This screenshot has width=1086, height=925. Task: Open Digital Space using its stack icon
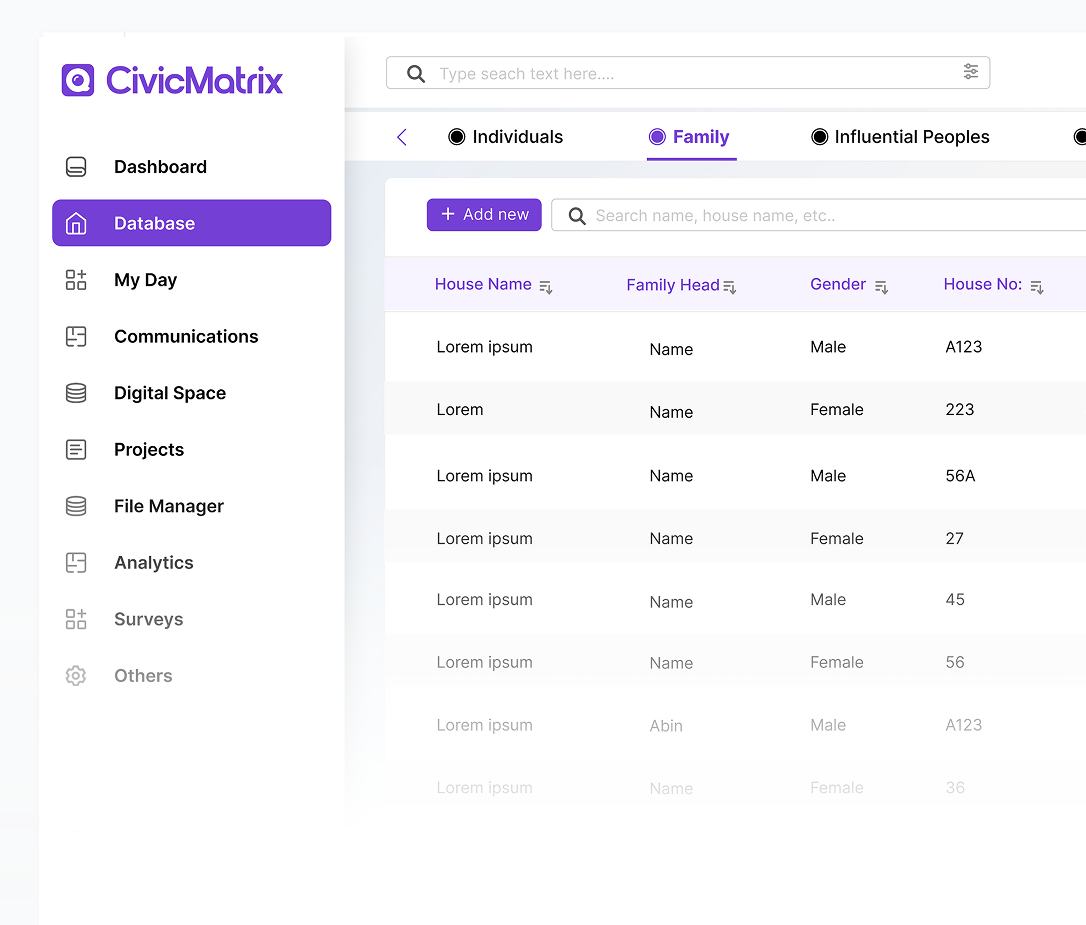click(x=76, y=393)
